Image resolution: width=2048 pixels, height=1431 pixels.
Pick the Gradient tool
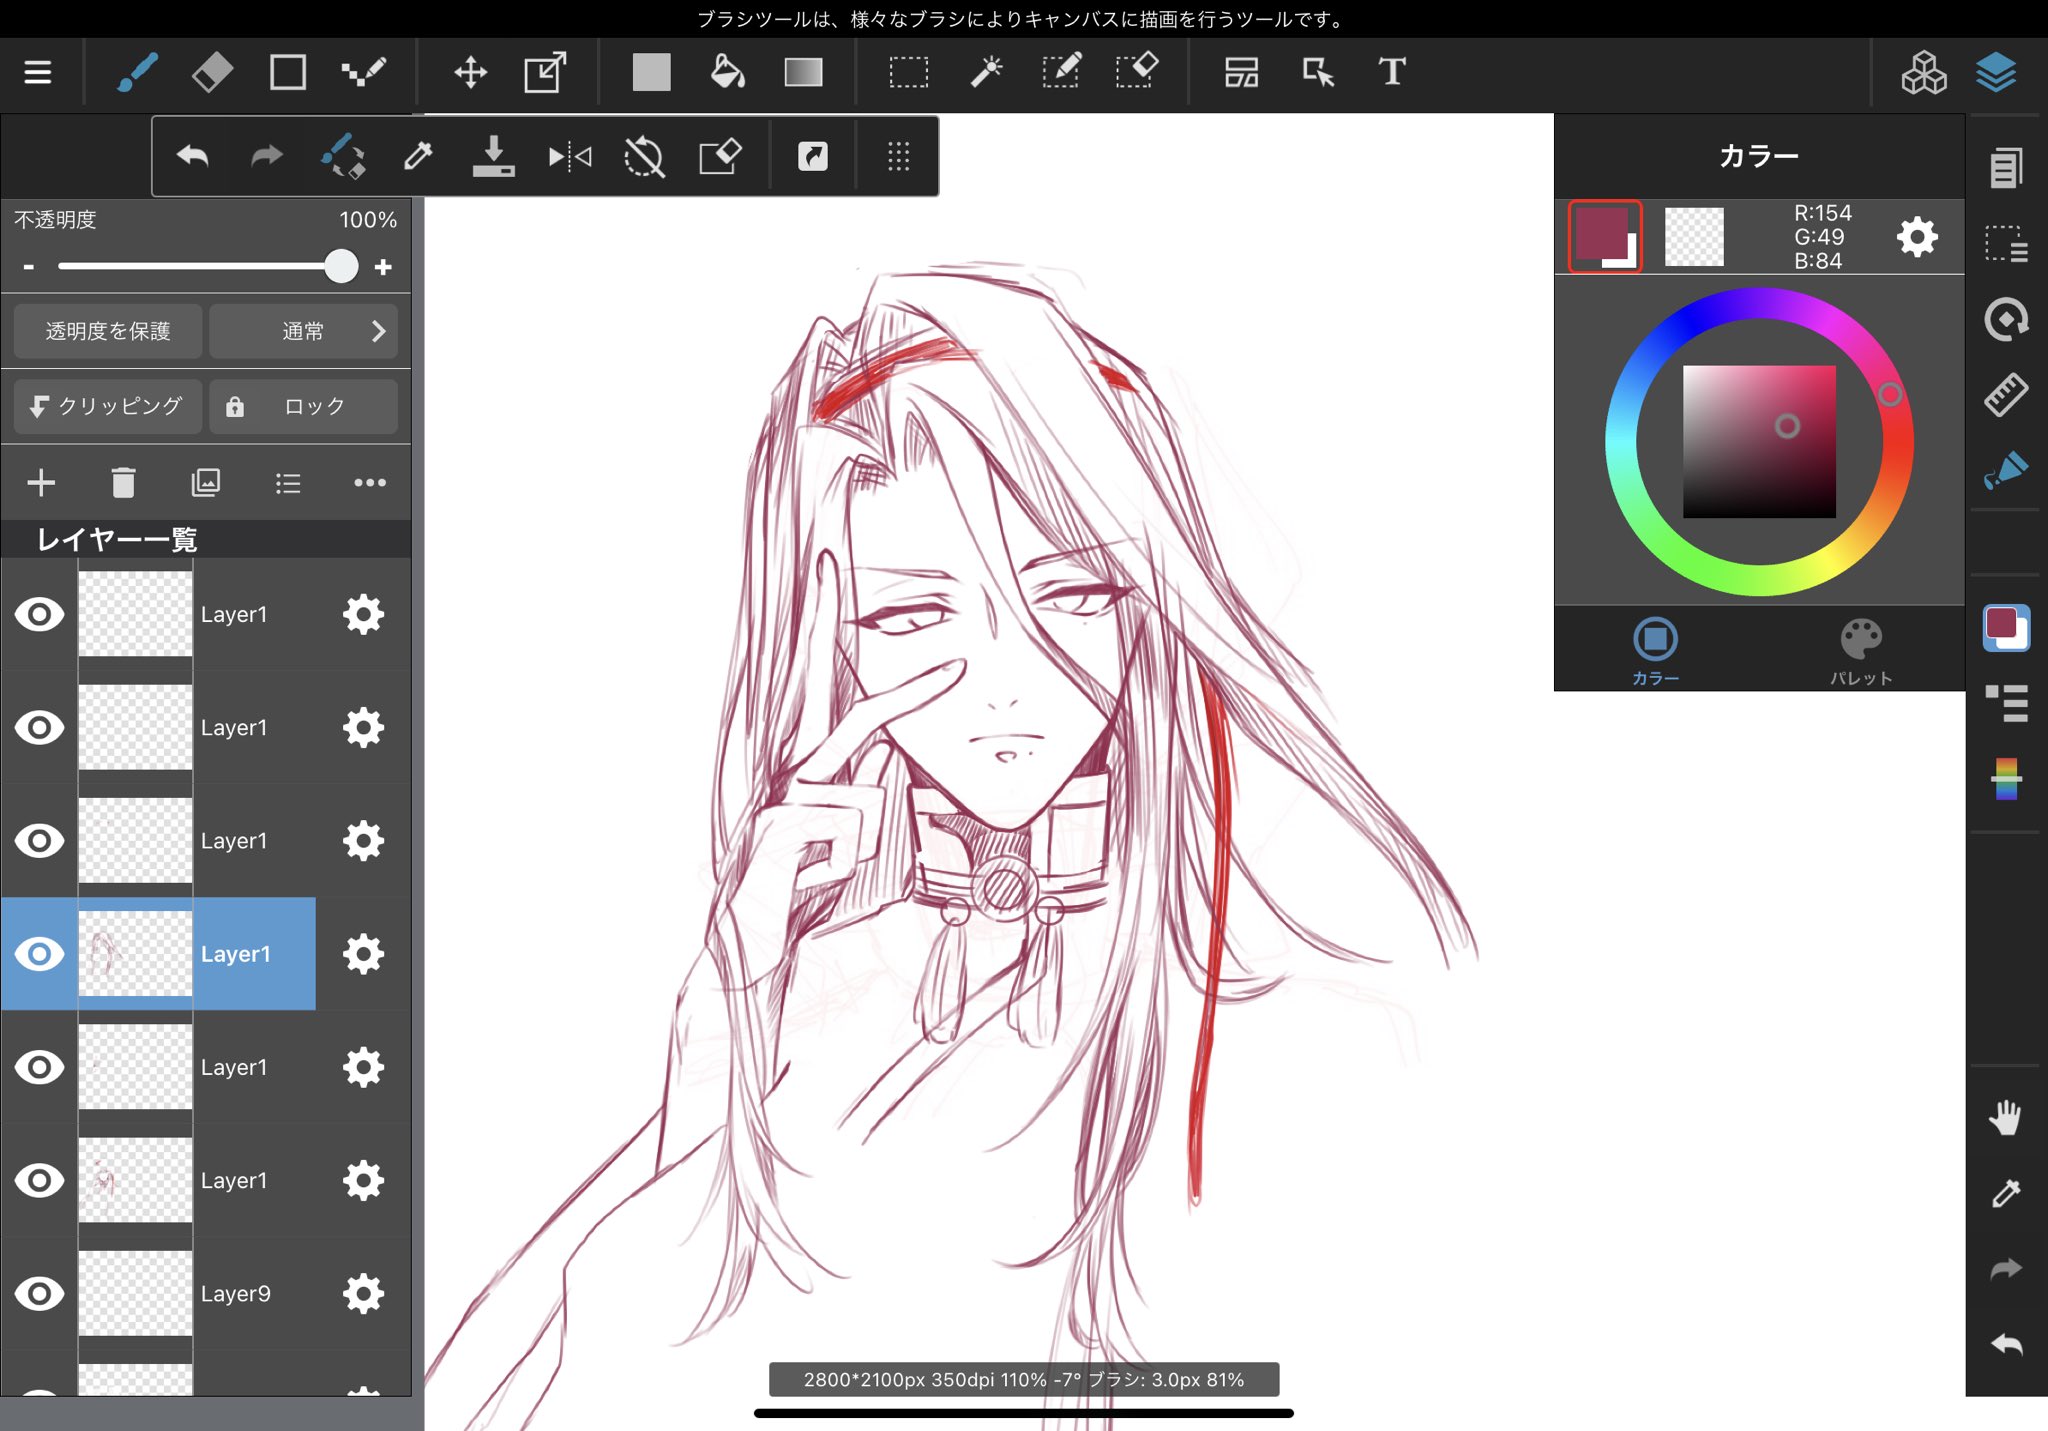pyautogui.click(x=803, y=72)
